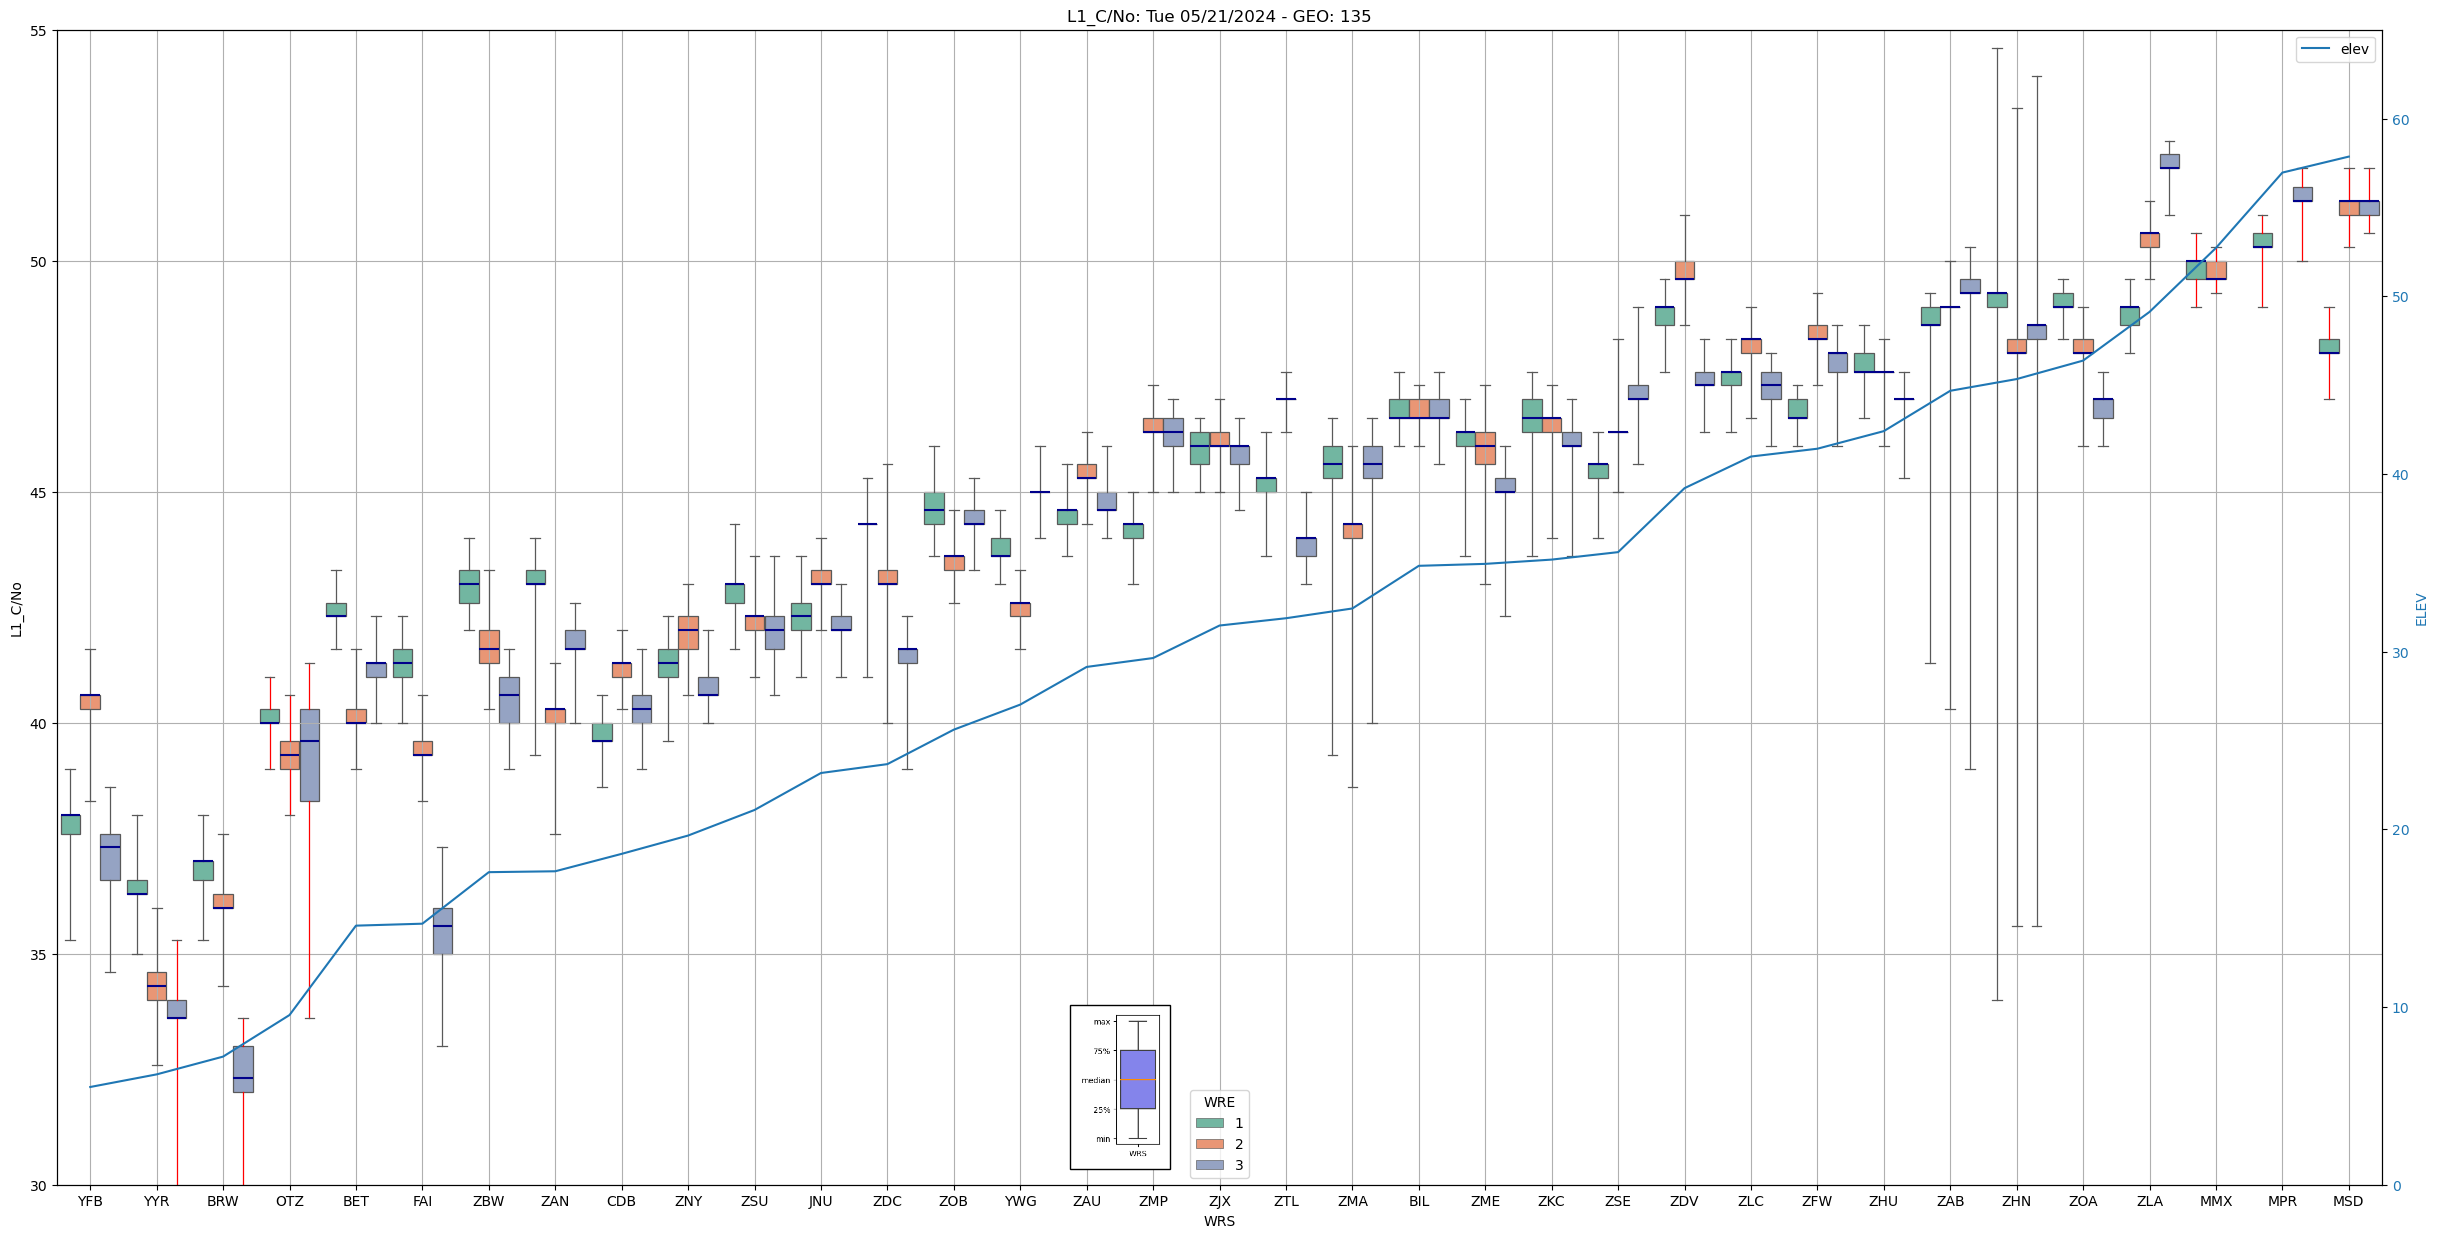Click the ZSE x-axis label
Image resolution: width=2439 pixels, height=1238 pixels.
(x=1618, y=1201)
